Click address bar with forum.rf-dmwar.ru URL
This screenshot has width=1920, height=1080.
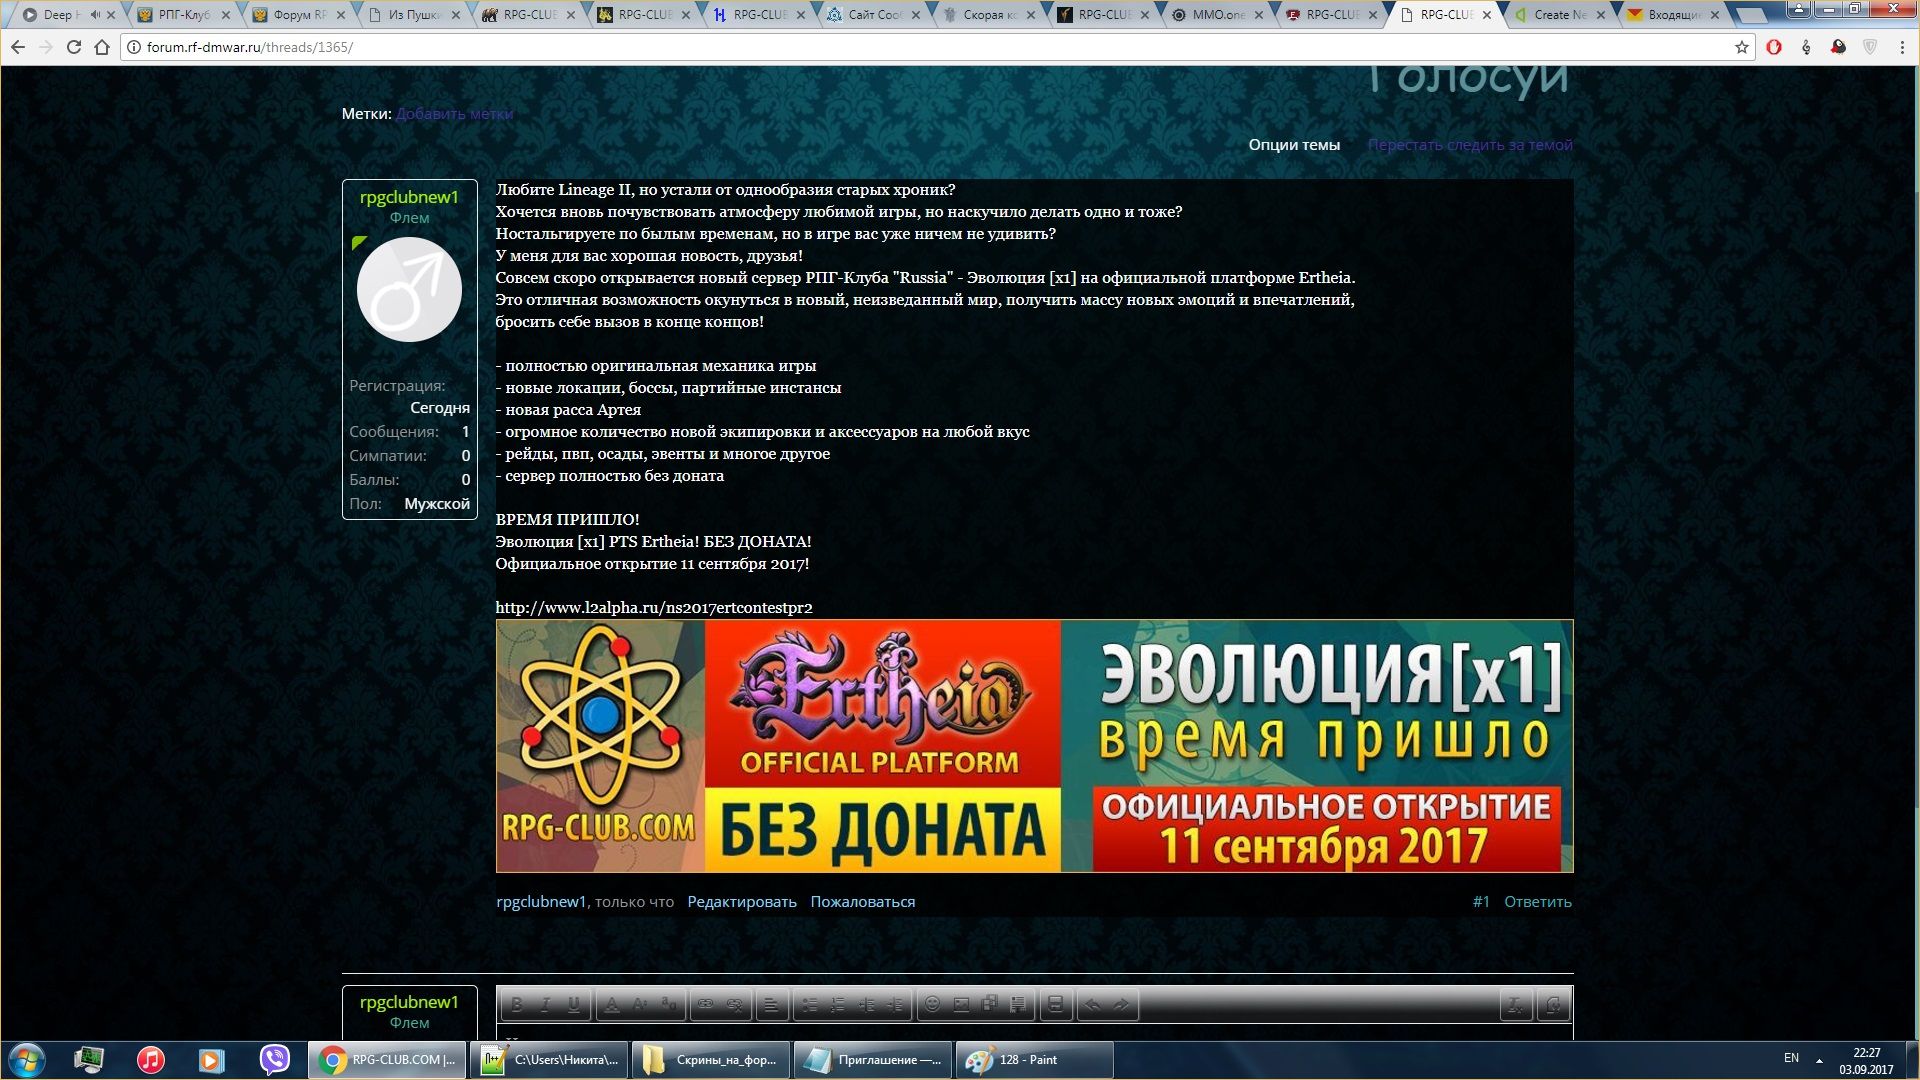click(x=930, y=47)
